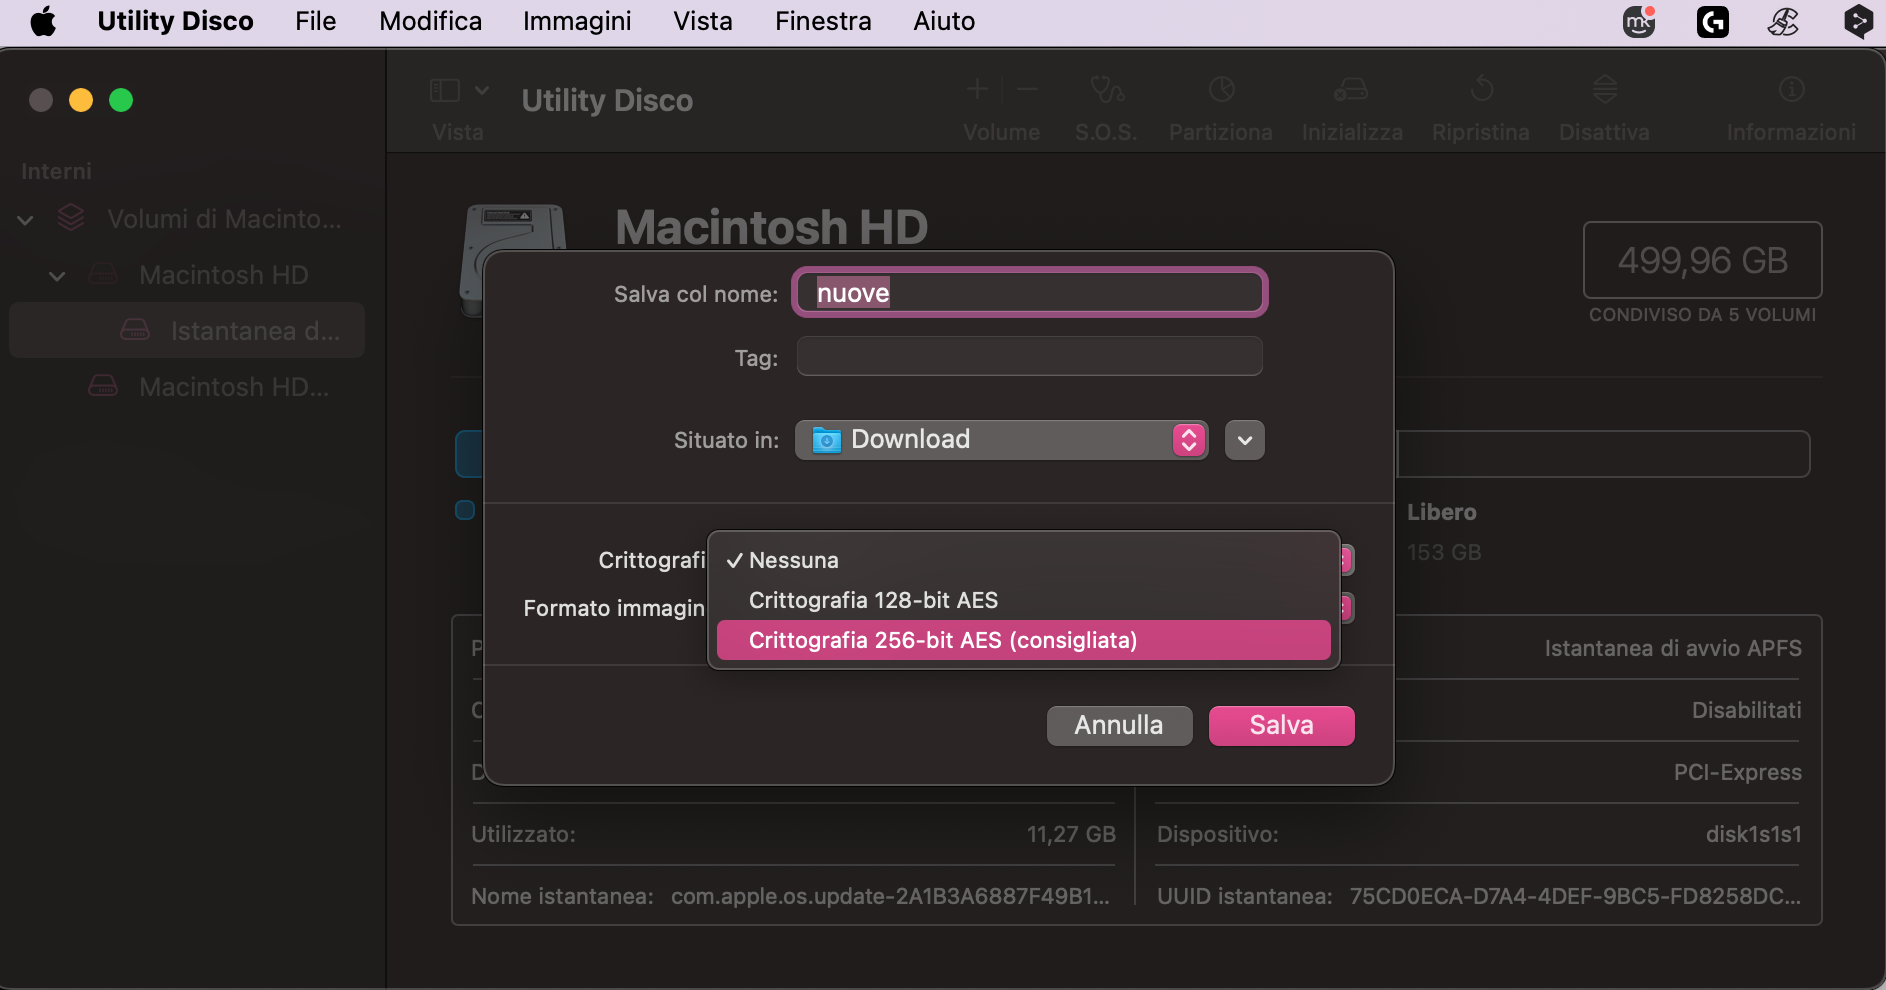Open the Immagini menu
This screenshot has height=990, width=1886.
577,21
